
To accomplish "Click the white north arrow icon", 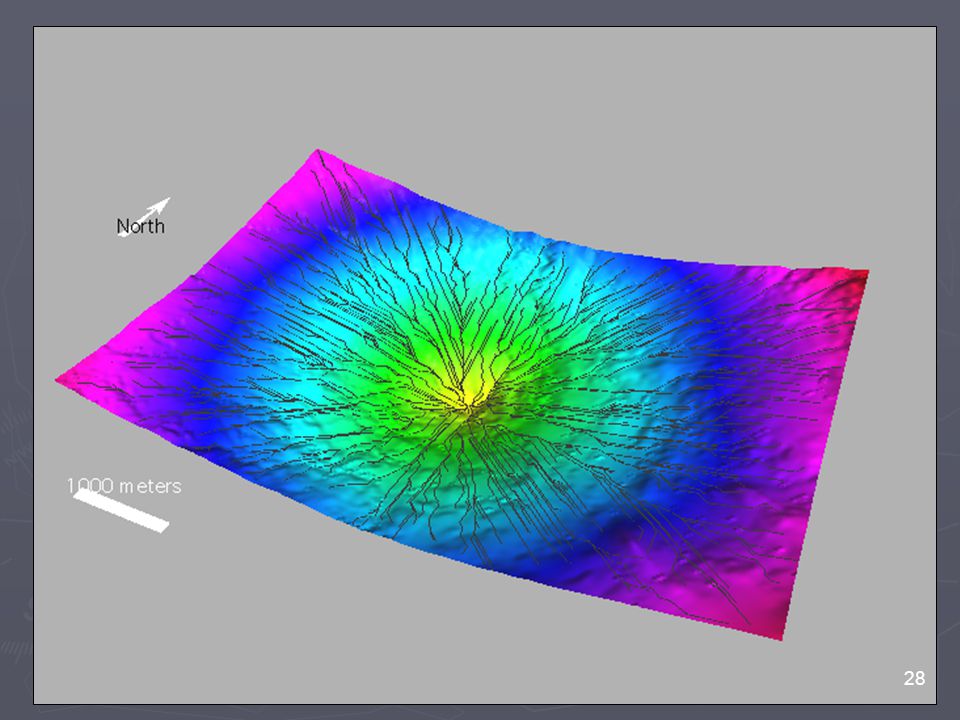I will tap(145, 217).
